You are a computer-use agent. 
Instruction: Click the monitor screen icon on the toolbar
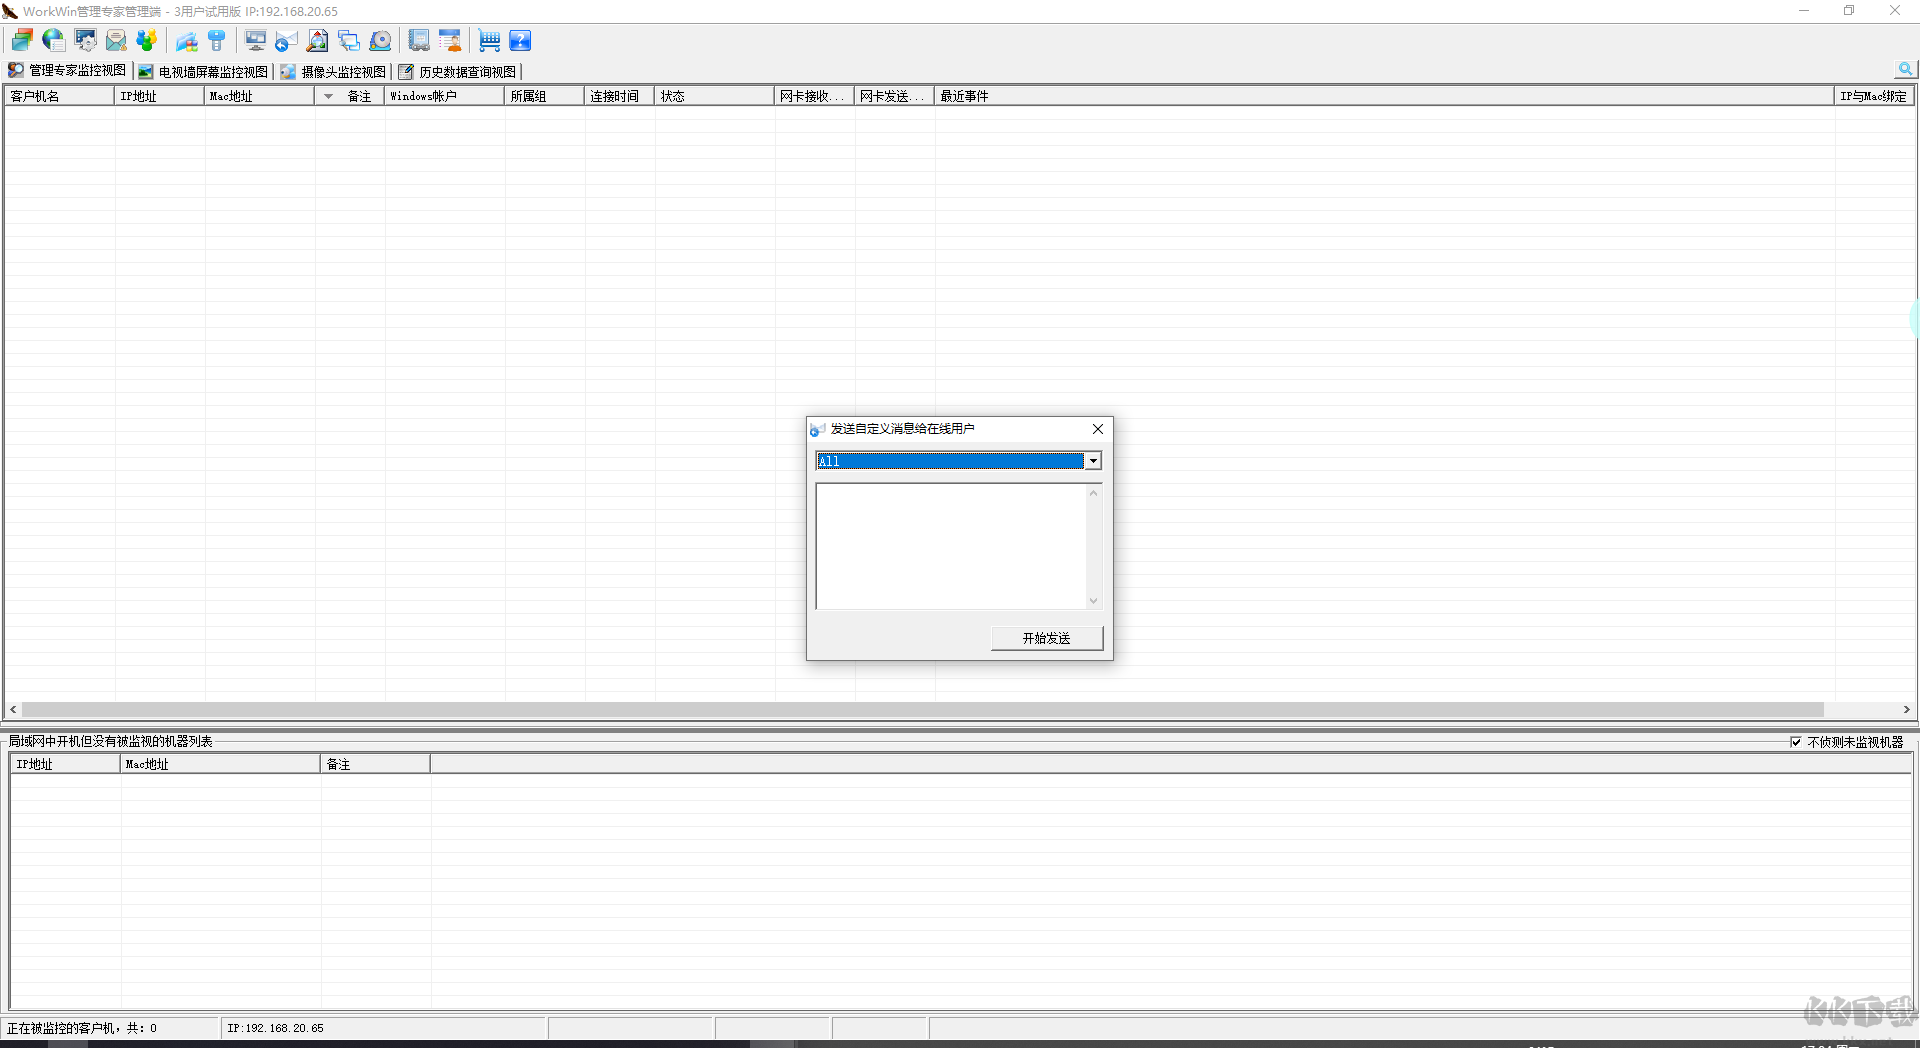click(x=256, y=40)
